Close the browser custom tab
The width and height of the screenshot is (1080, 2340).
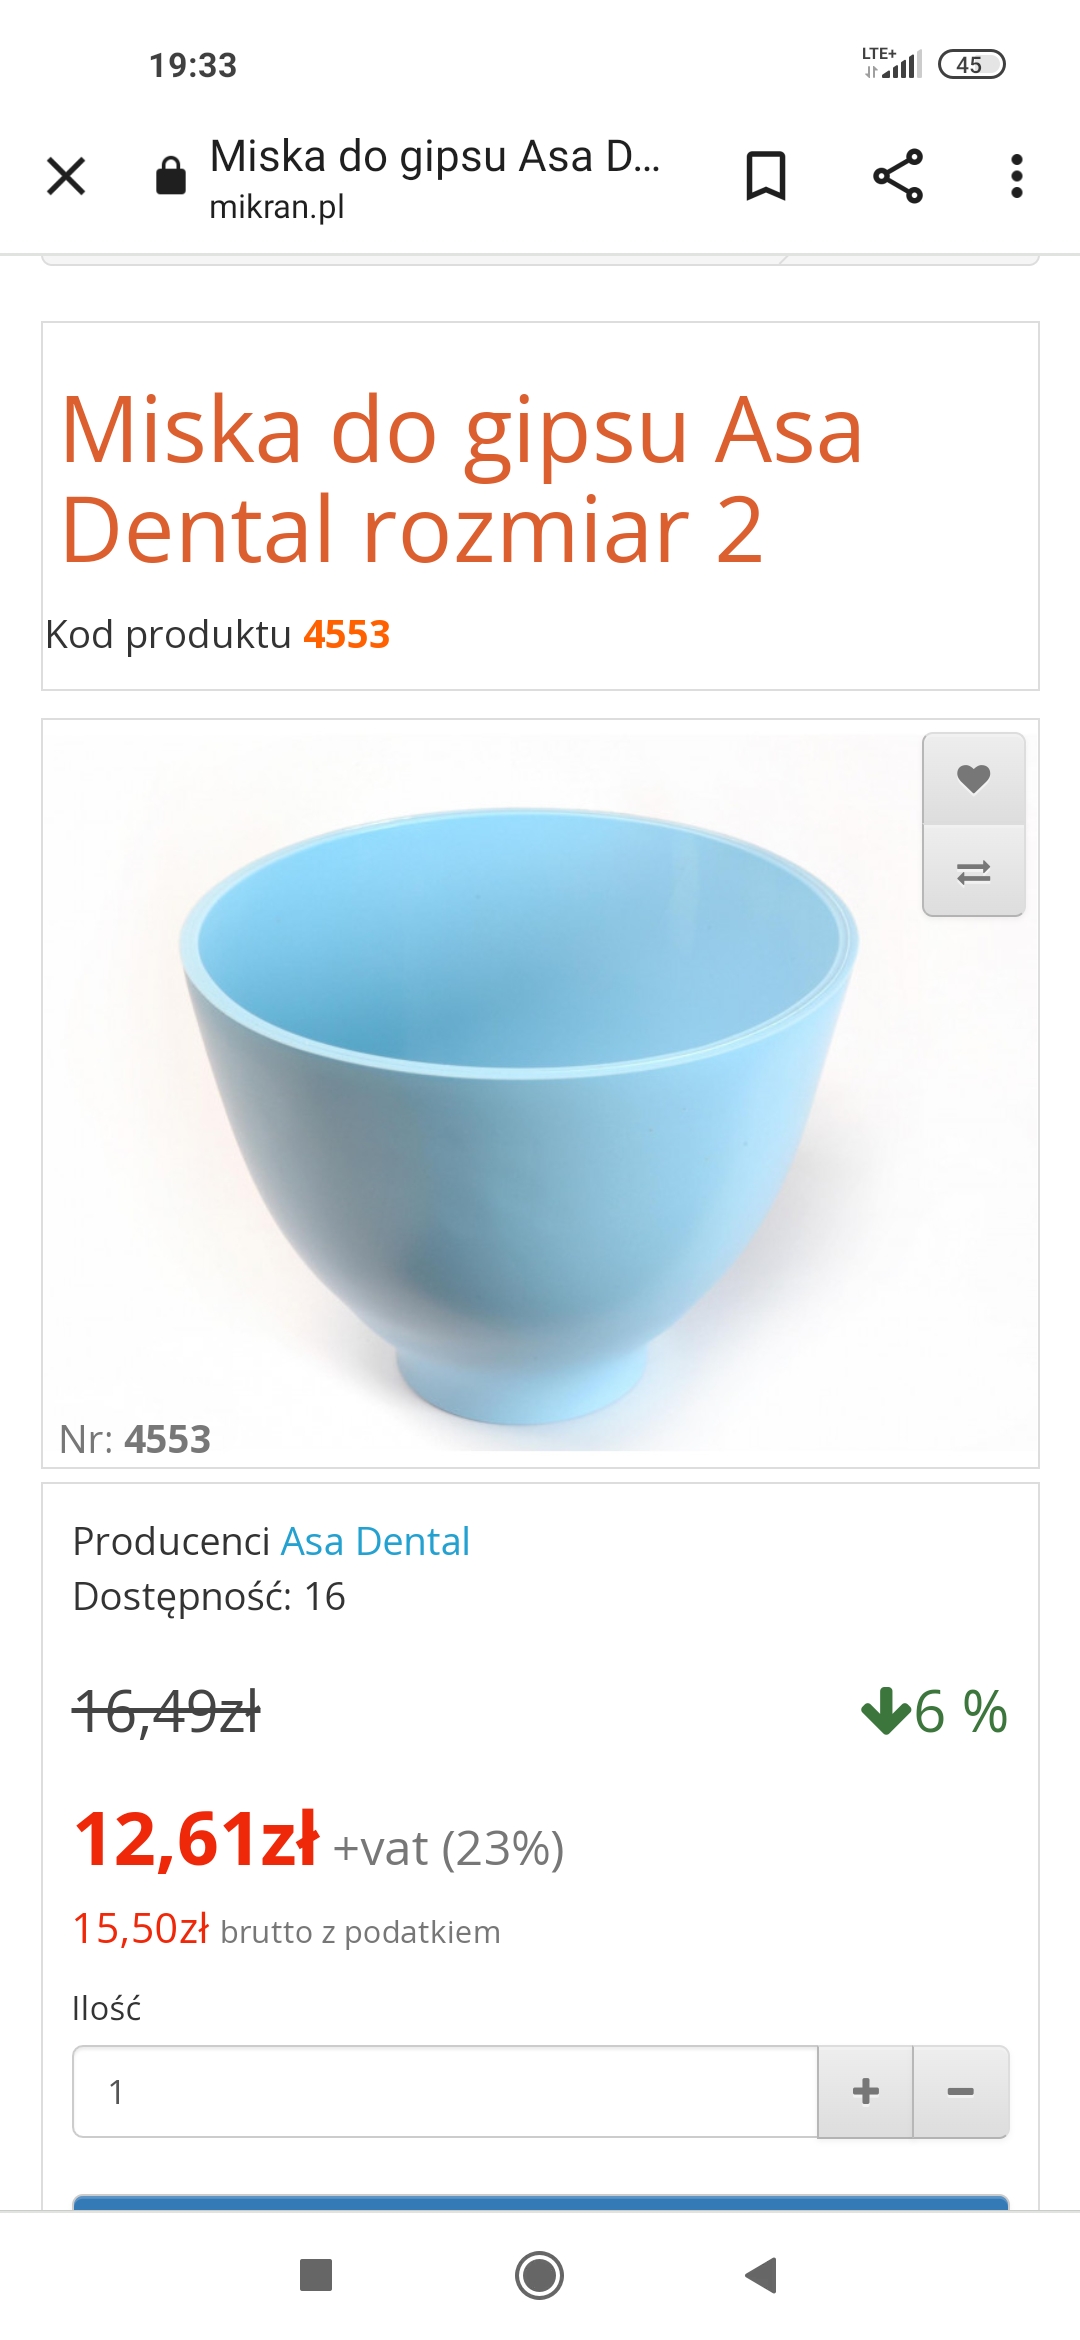click(x=66, y=177)
